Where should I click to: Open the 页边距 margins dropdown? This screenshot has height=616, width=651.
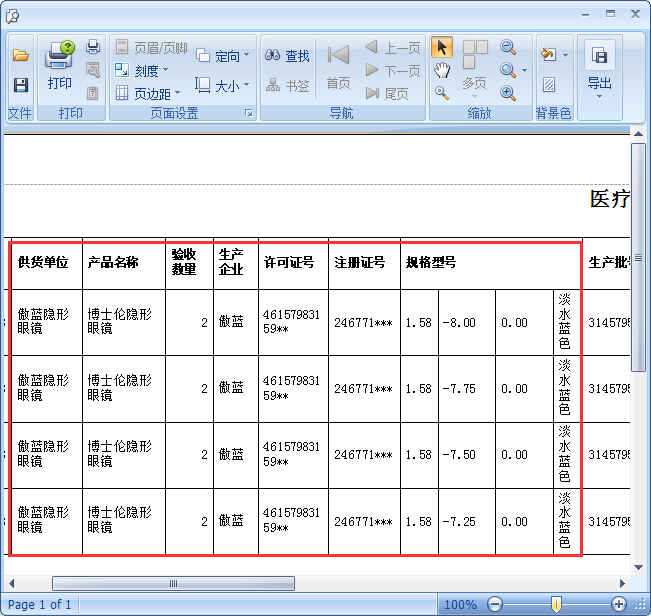[147, 94]
